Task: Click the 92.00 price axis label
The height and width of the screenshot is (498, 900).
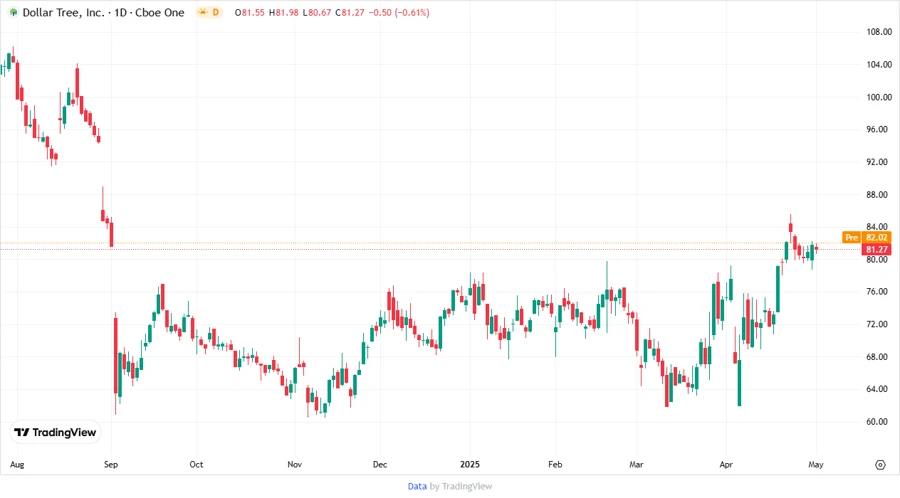Action: pyautogui.click(x=879, y=162)
